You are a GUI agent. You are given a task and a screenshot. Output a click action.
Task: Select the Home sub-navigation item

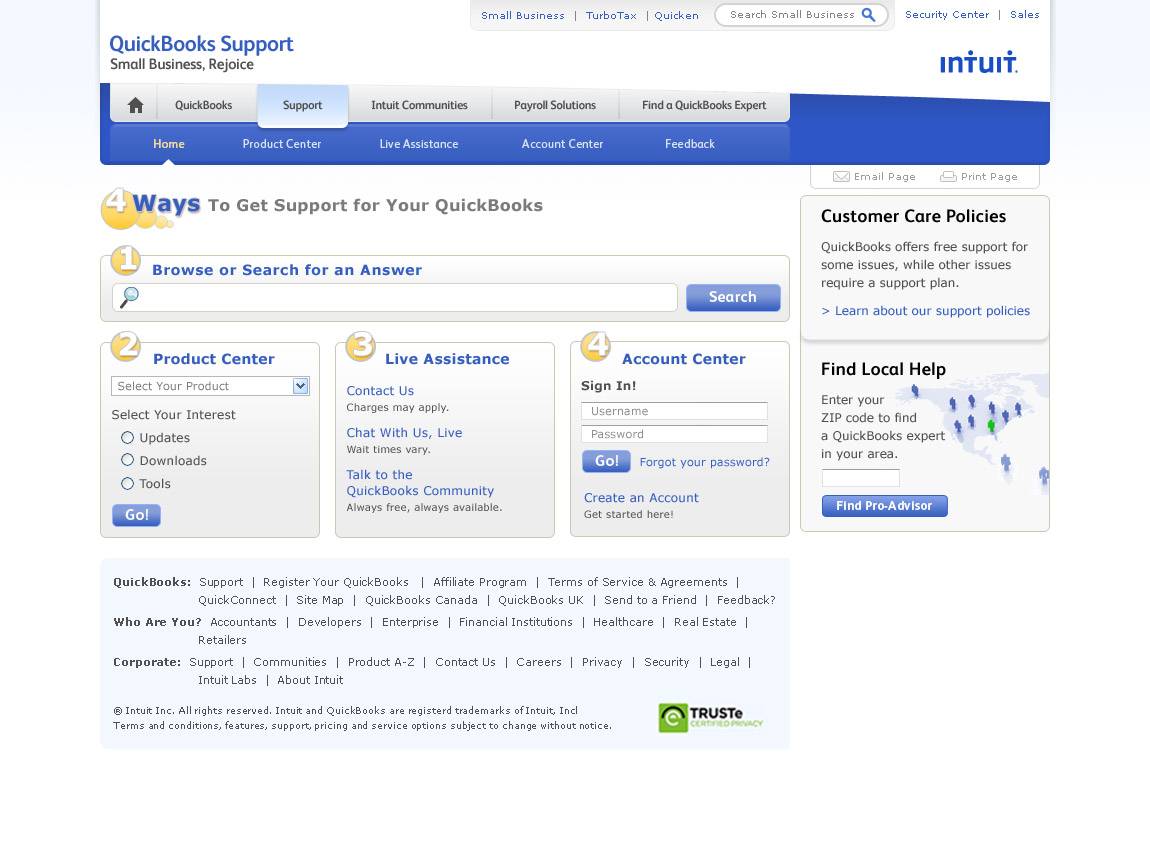click(x=169, y=144)
